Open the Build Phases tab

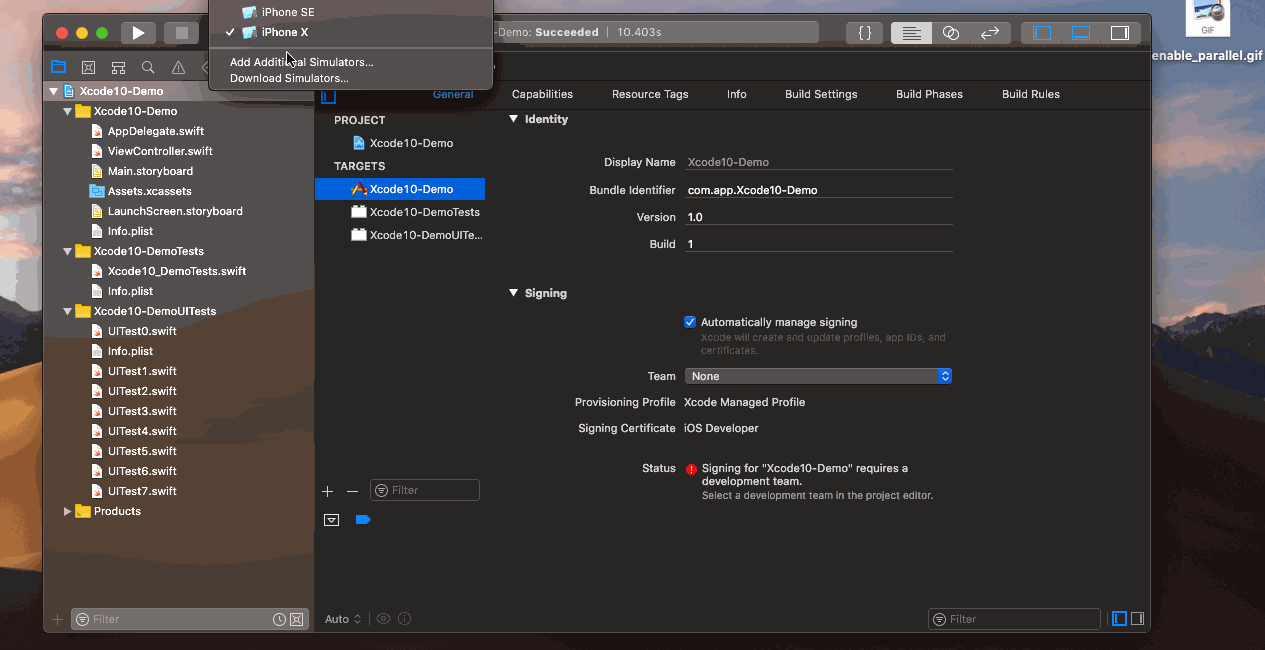coord(929,94)
